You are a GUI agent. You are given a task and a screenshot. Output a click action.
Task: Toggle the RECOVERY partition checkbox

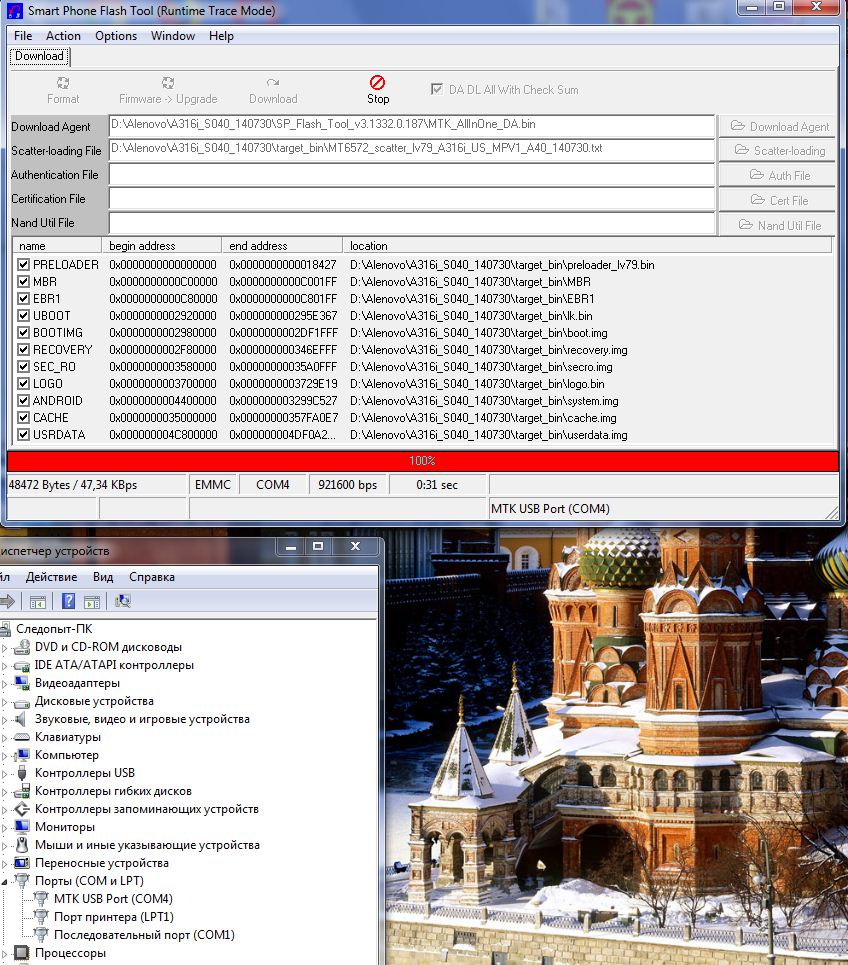click(24, 350)
